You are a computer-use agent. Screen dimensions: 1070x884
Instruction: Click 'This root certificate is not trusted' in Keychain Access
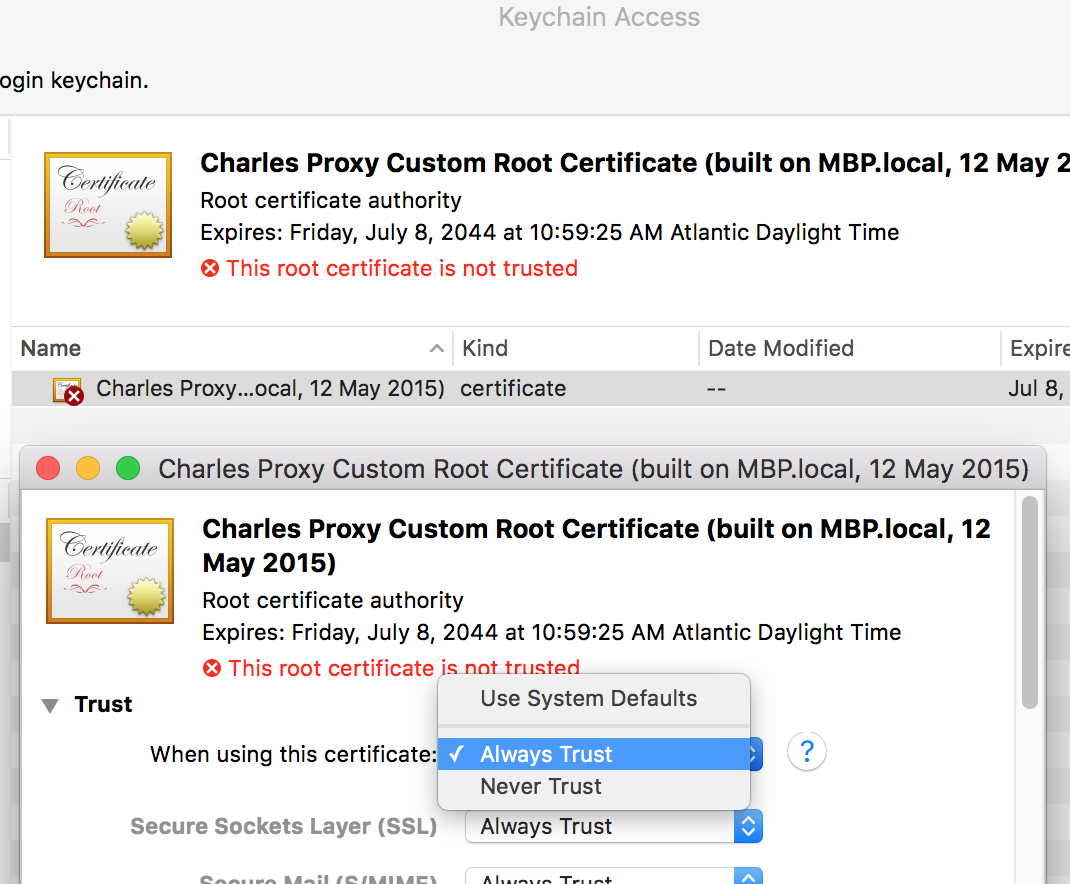click(x=402, y=268)
